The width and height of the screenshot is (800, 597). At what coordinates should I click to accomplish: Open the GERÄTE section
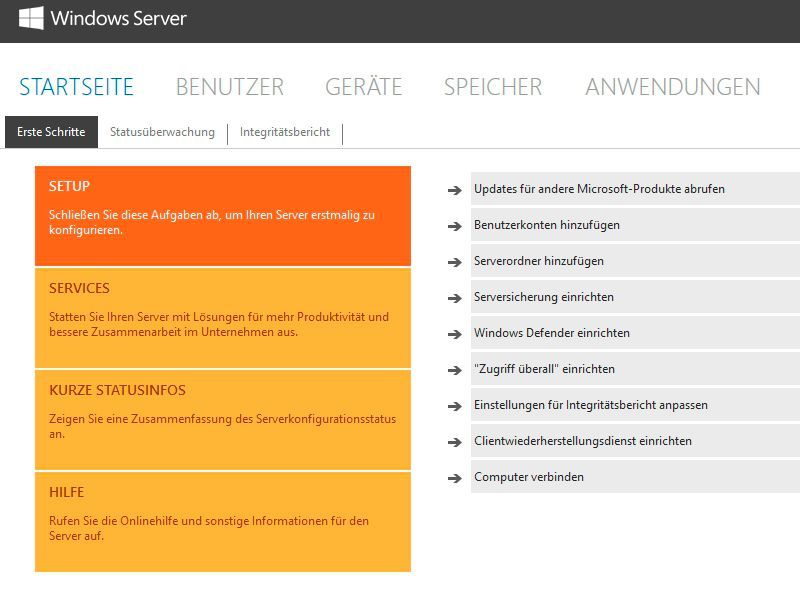(x=362, y=87)
